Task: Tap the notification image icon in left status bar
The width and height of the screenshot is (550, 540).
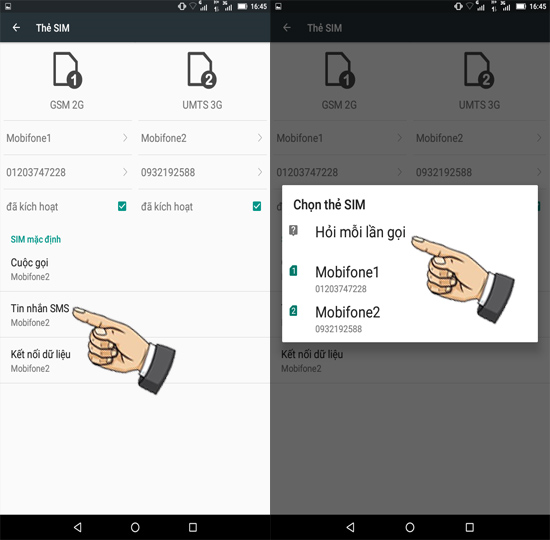Action: pos(8,6)
